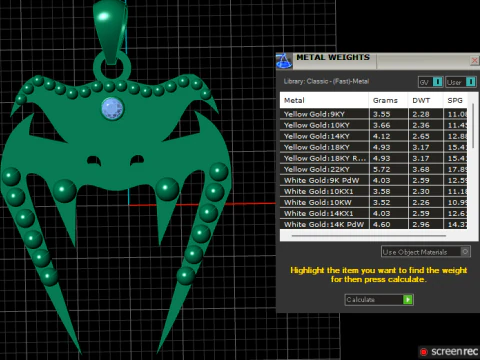480x360 pixels.
Task: Sort by the Metal column header
Action: tap(324, 100)
